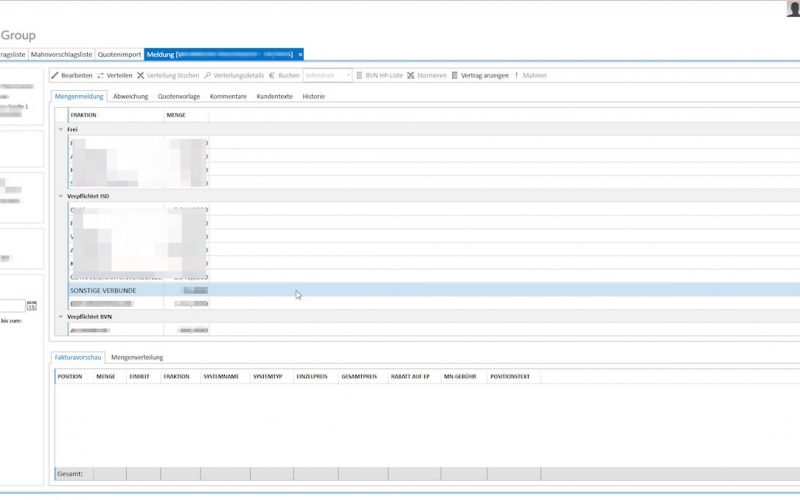The image size is (800, 500).
Task: Click the POSITION column header
Action: 73,376
